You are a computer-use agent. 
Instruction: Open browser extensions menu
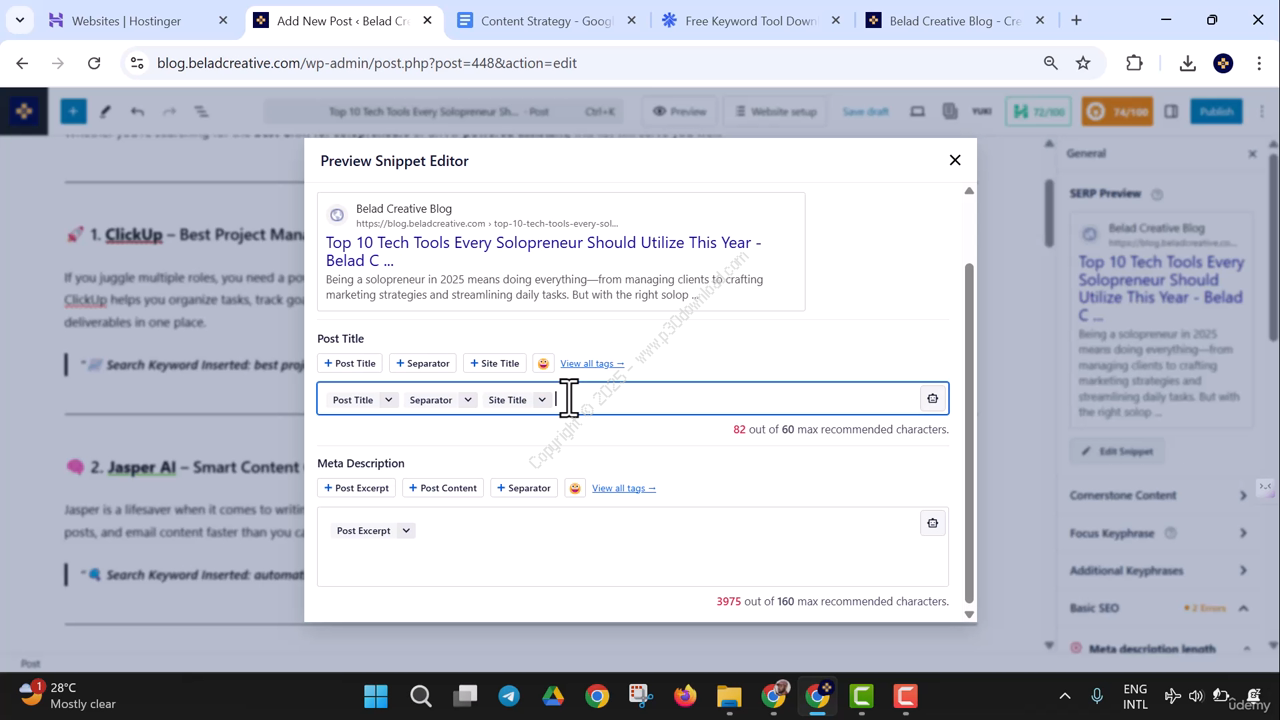click(x=1134, y=63)
